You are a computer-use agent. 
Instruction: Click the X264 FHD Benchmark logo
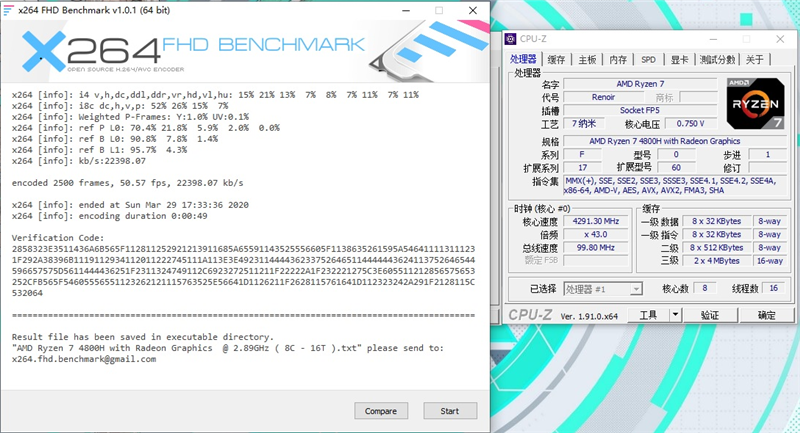coord(194,51)
